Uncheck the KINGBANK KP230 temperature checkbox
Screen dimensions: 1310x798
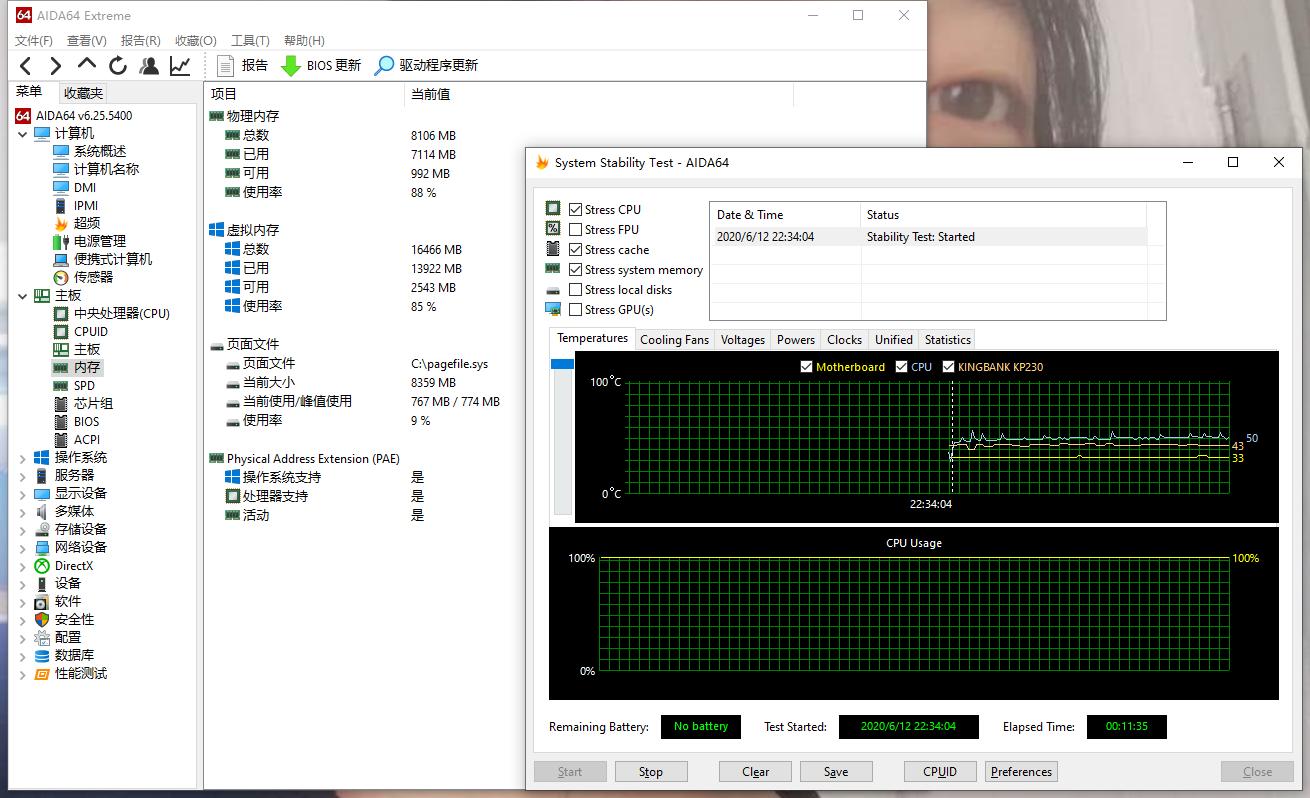pyautogui.click(x=948, y=367)
